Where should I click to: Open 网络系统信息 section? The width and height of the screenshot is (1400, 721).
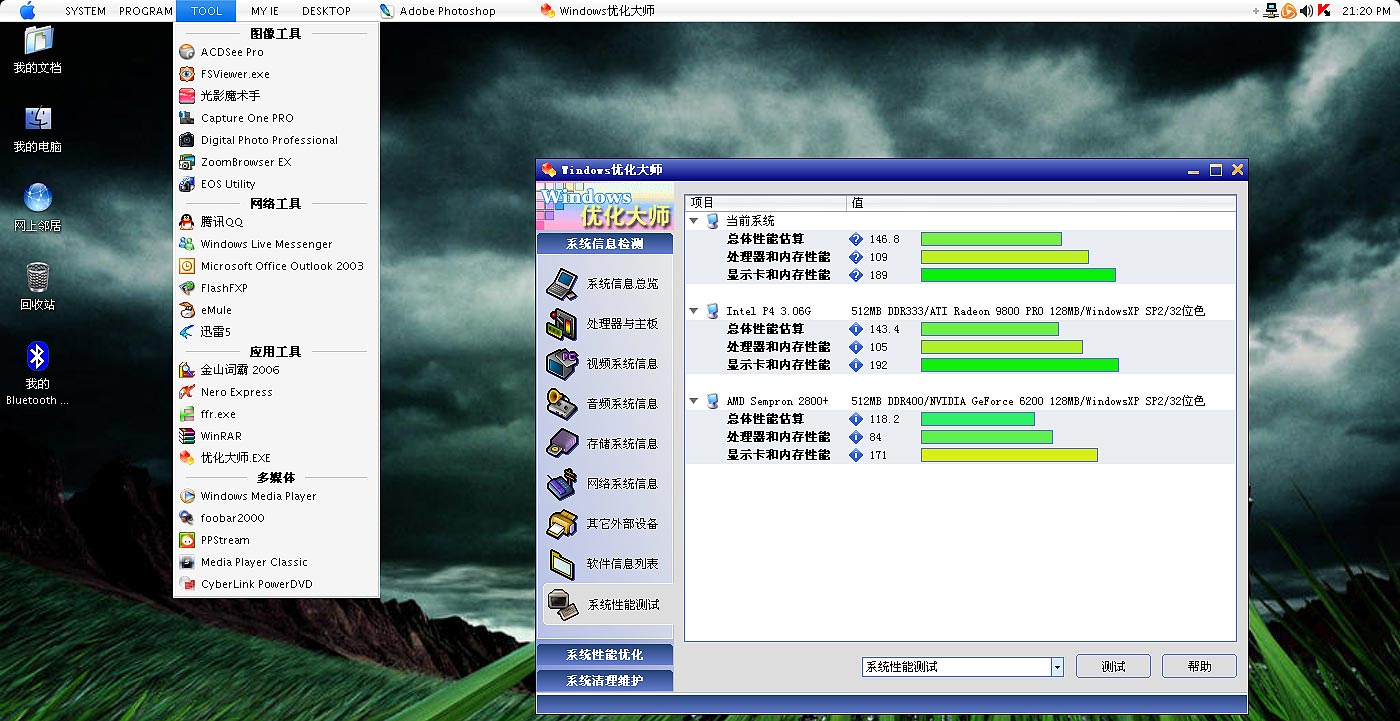pyautogui.click(x=604, y=484)
